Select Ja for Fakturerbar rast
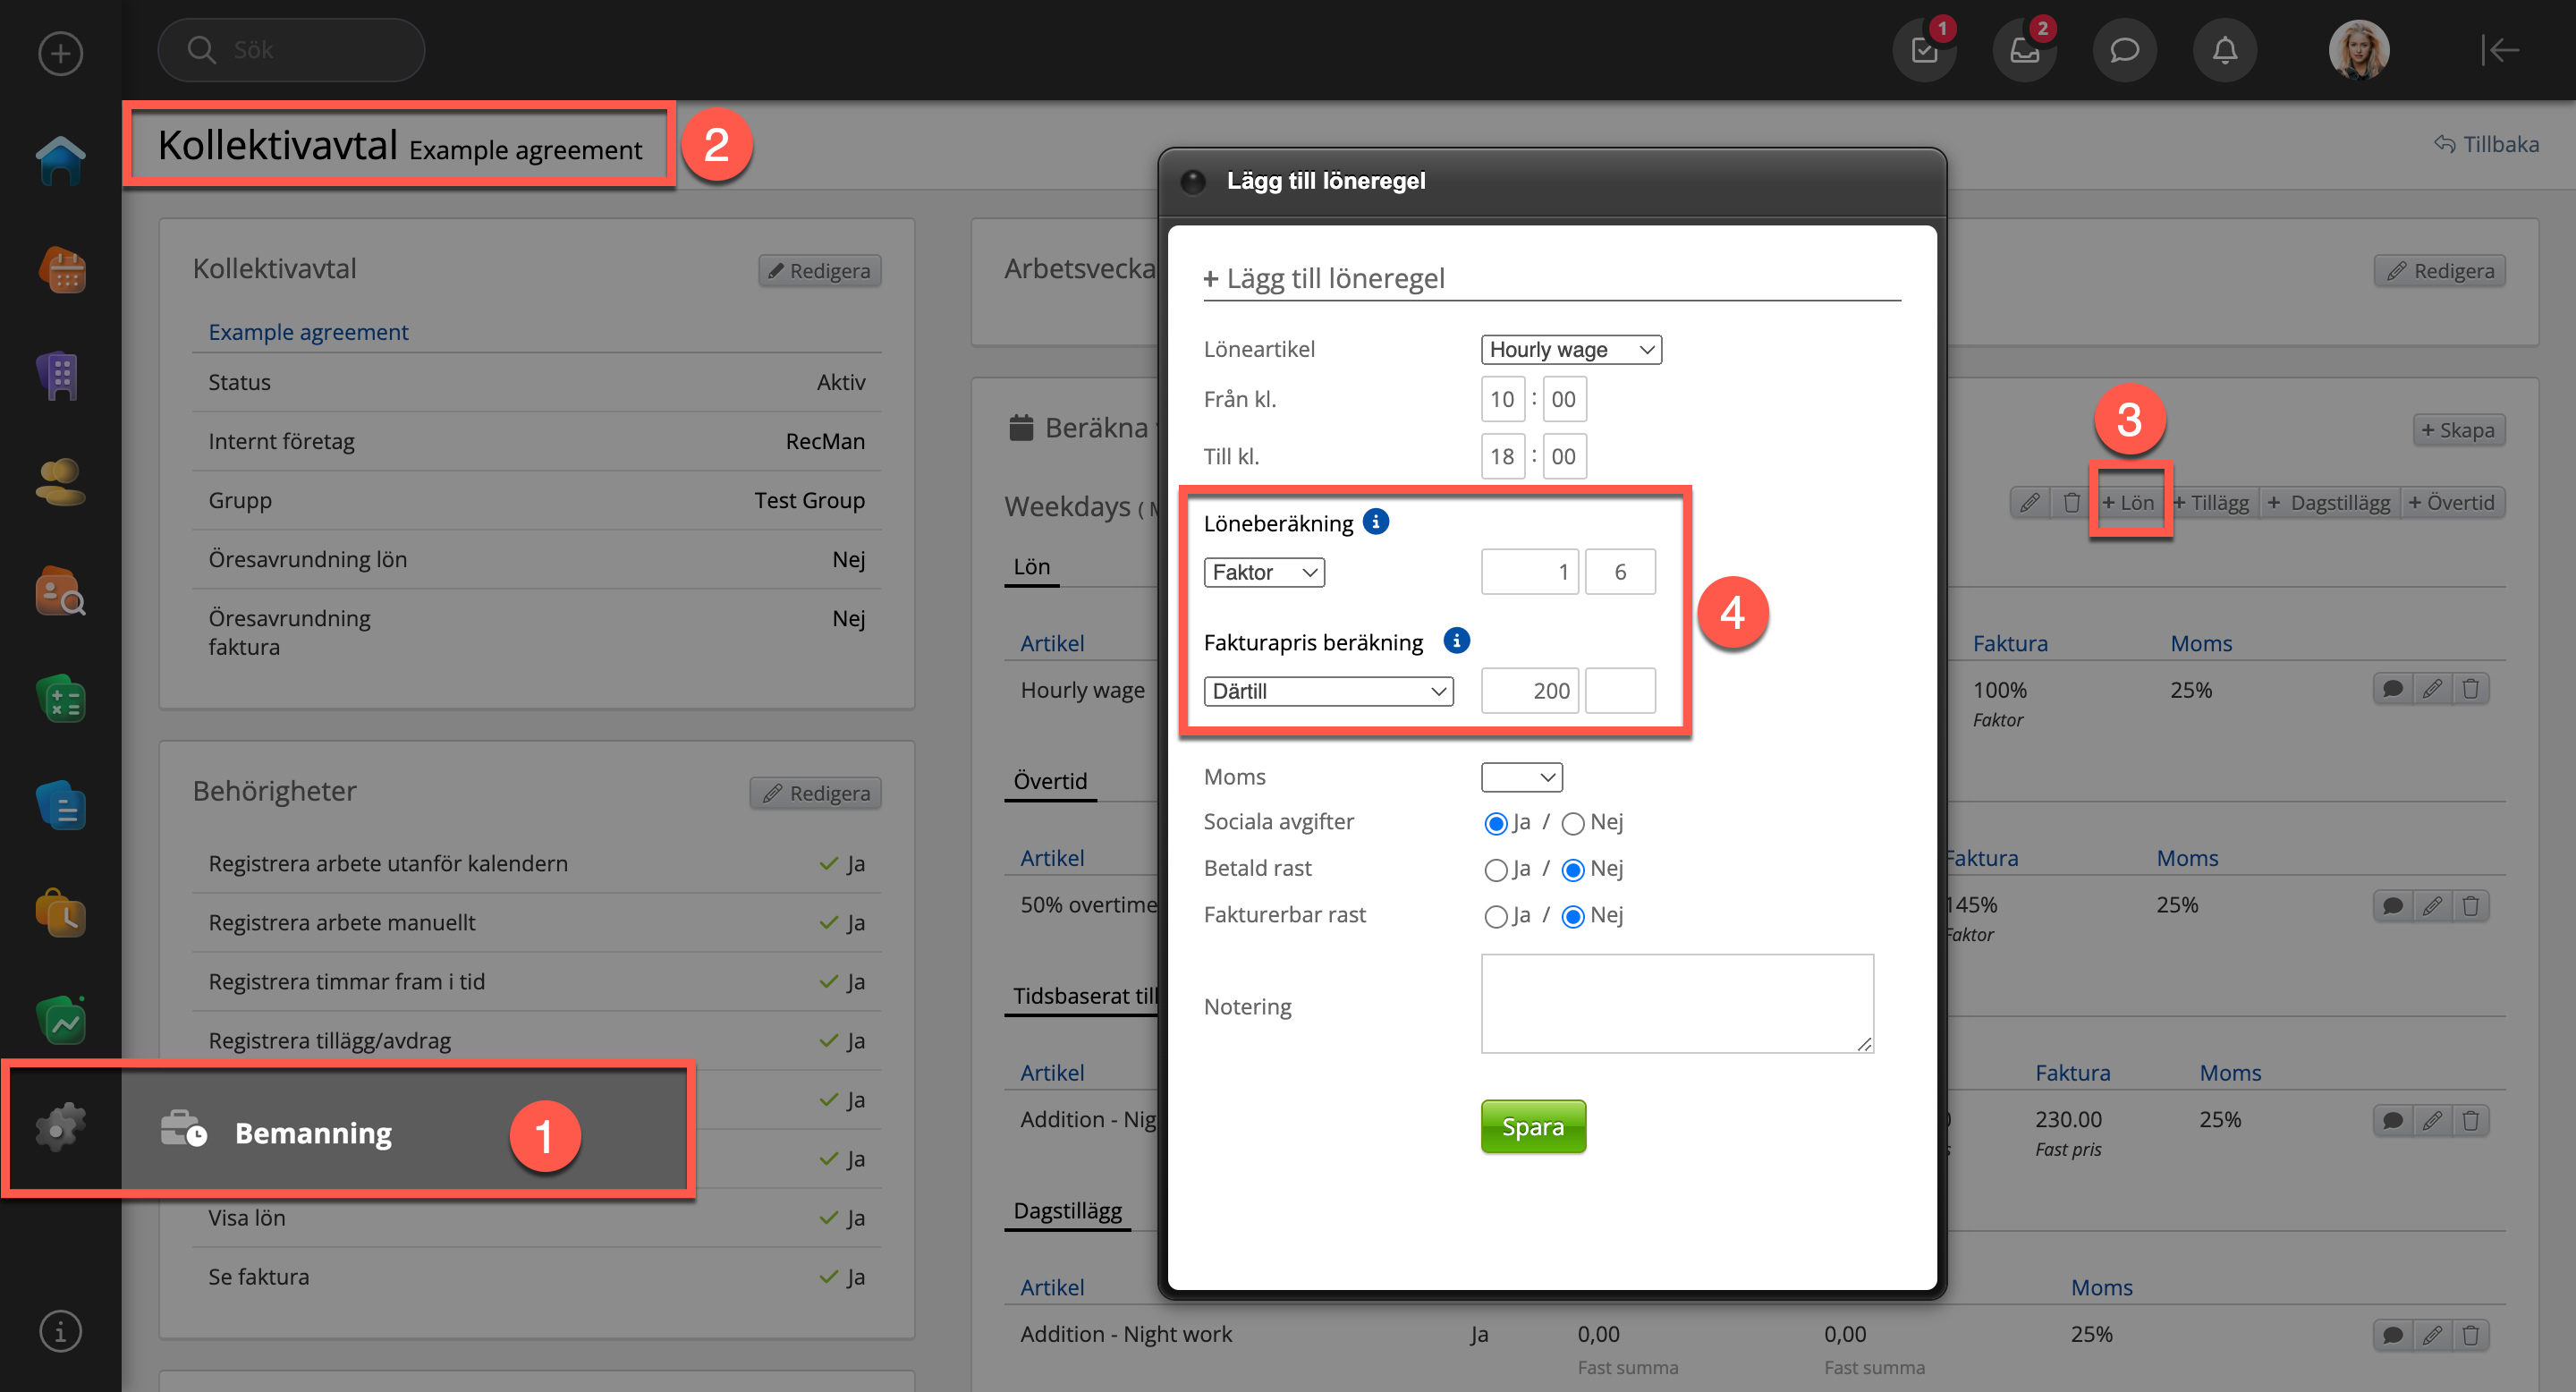The height and width of the screenshot is (1392, 2576). [1496, 916]
